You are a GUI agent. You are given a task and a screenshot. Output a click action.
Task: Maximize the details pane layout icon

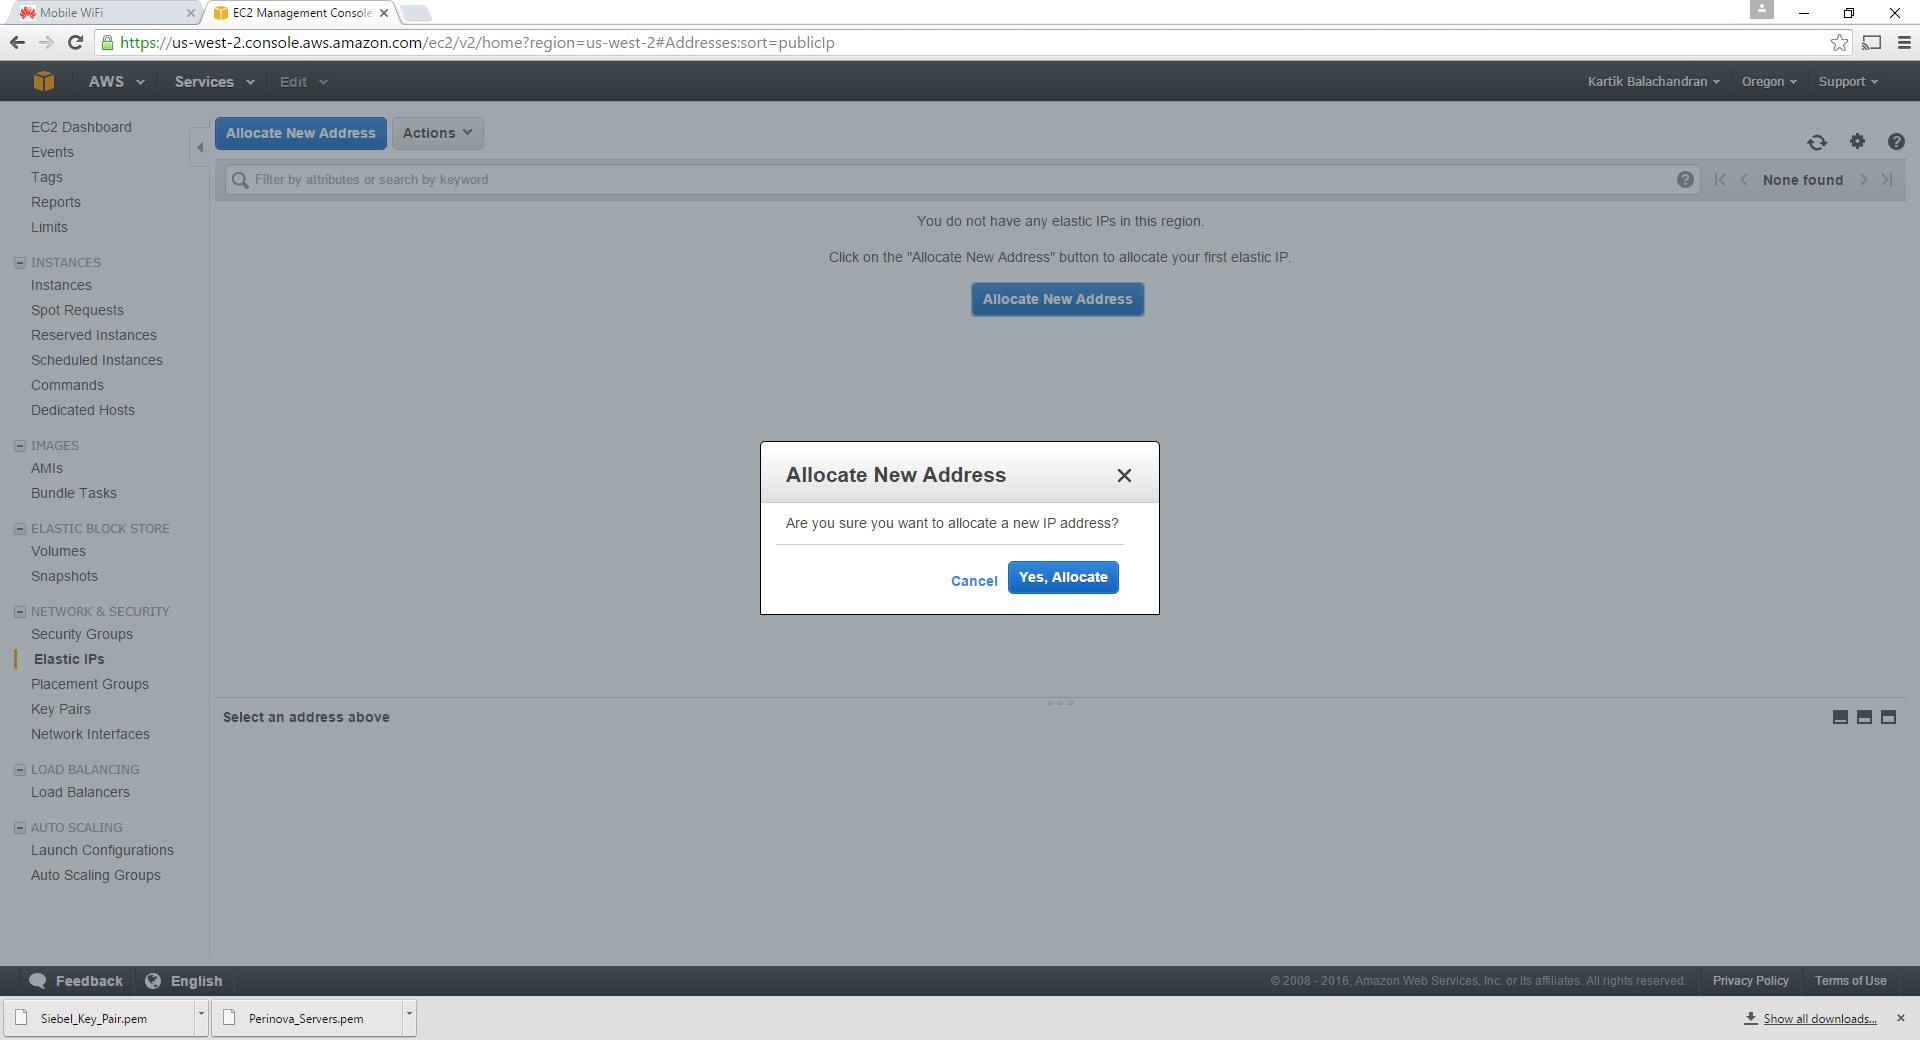point(1888,717)
